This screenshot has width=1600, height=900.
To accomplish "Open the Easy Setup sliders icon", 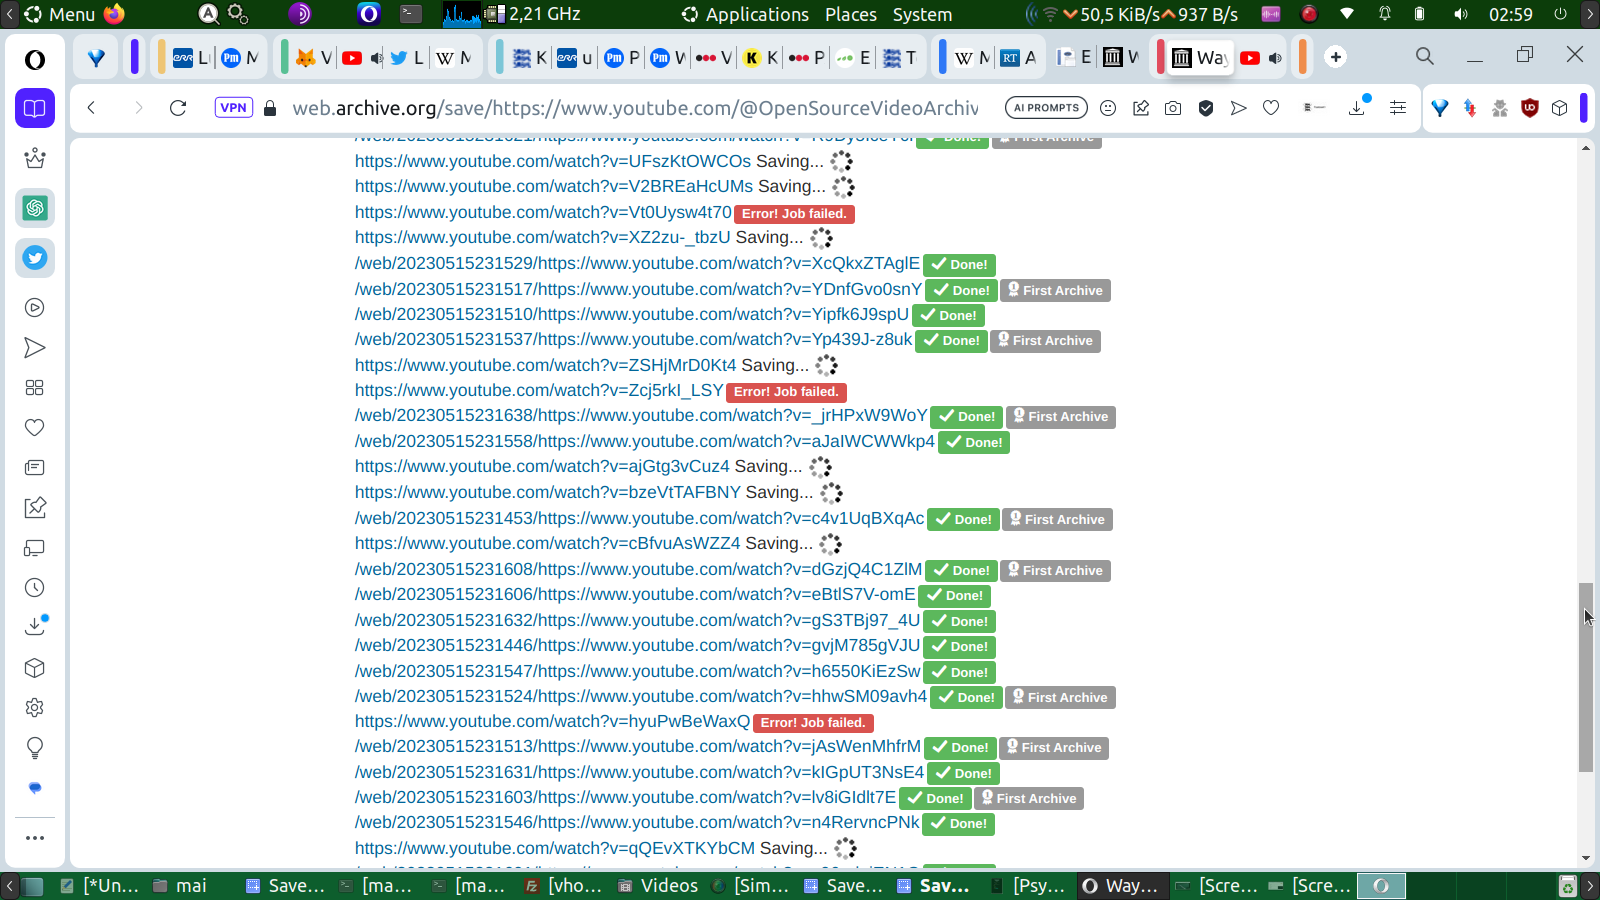I will 1398,108.
